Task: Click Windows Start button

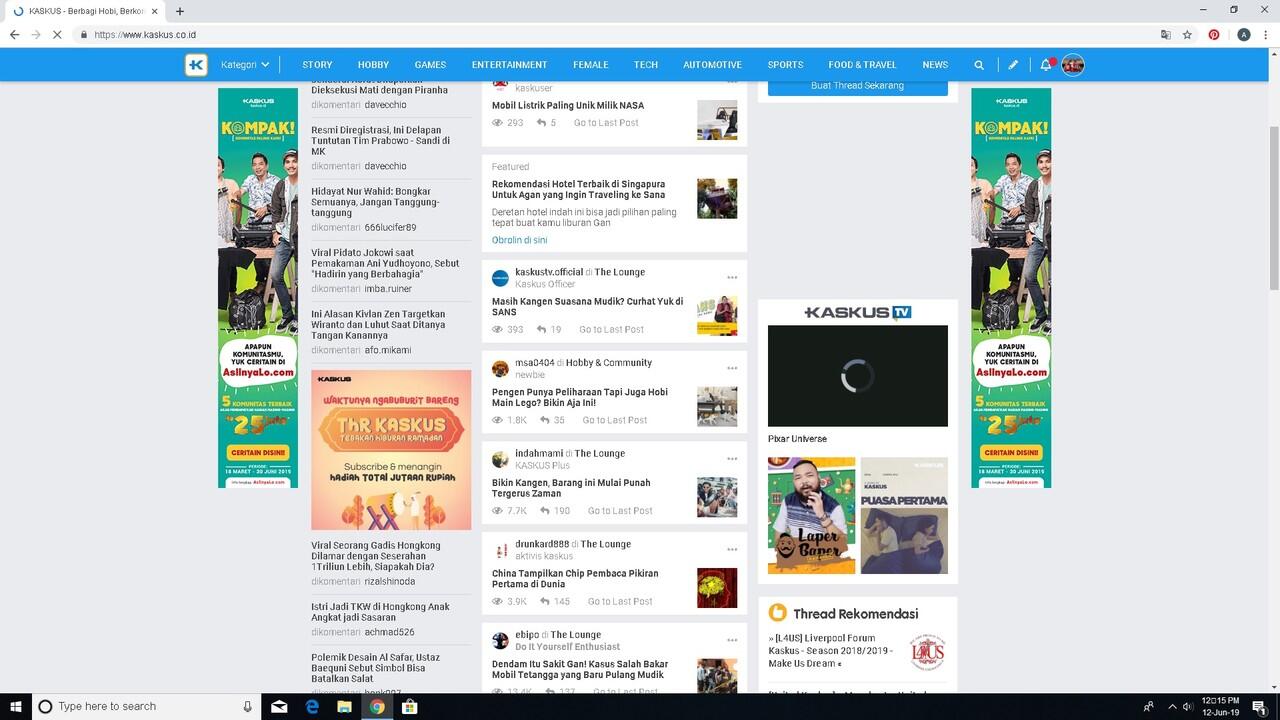Action: [15, 706]
